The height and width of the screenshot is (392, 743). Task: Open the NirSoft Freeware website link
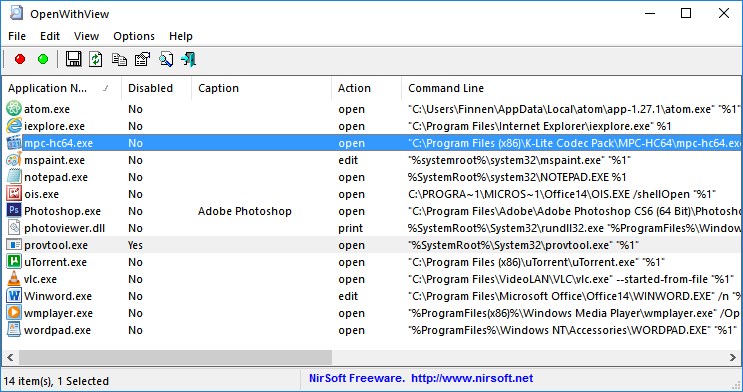pyautogui.click(x=421, y=378)
